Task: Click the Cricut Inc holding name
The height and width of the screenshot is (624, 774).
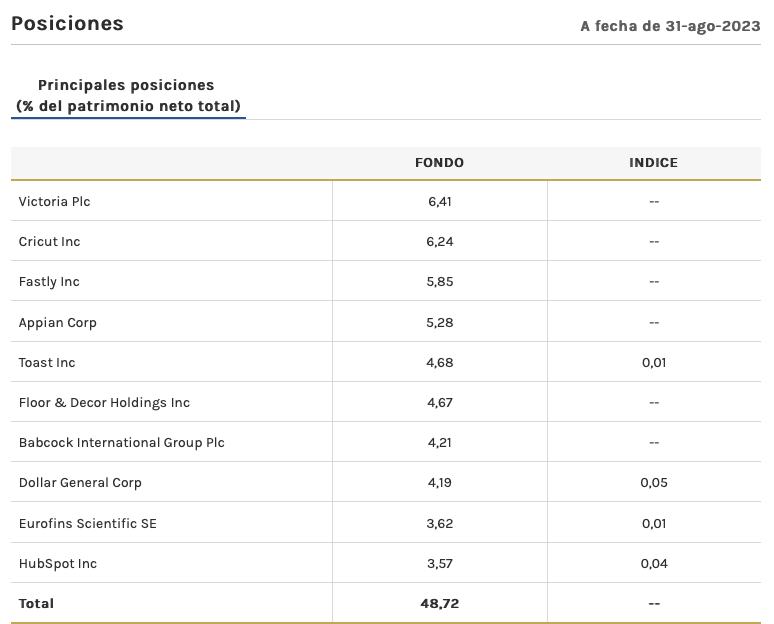Action: [49, 241]
